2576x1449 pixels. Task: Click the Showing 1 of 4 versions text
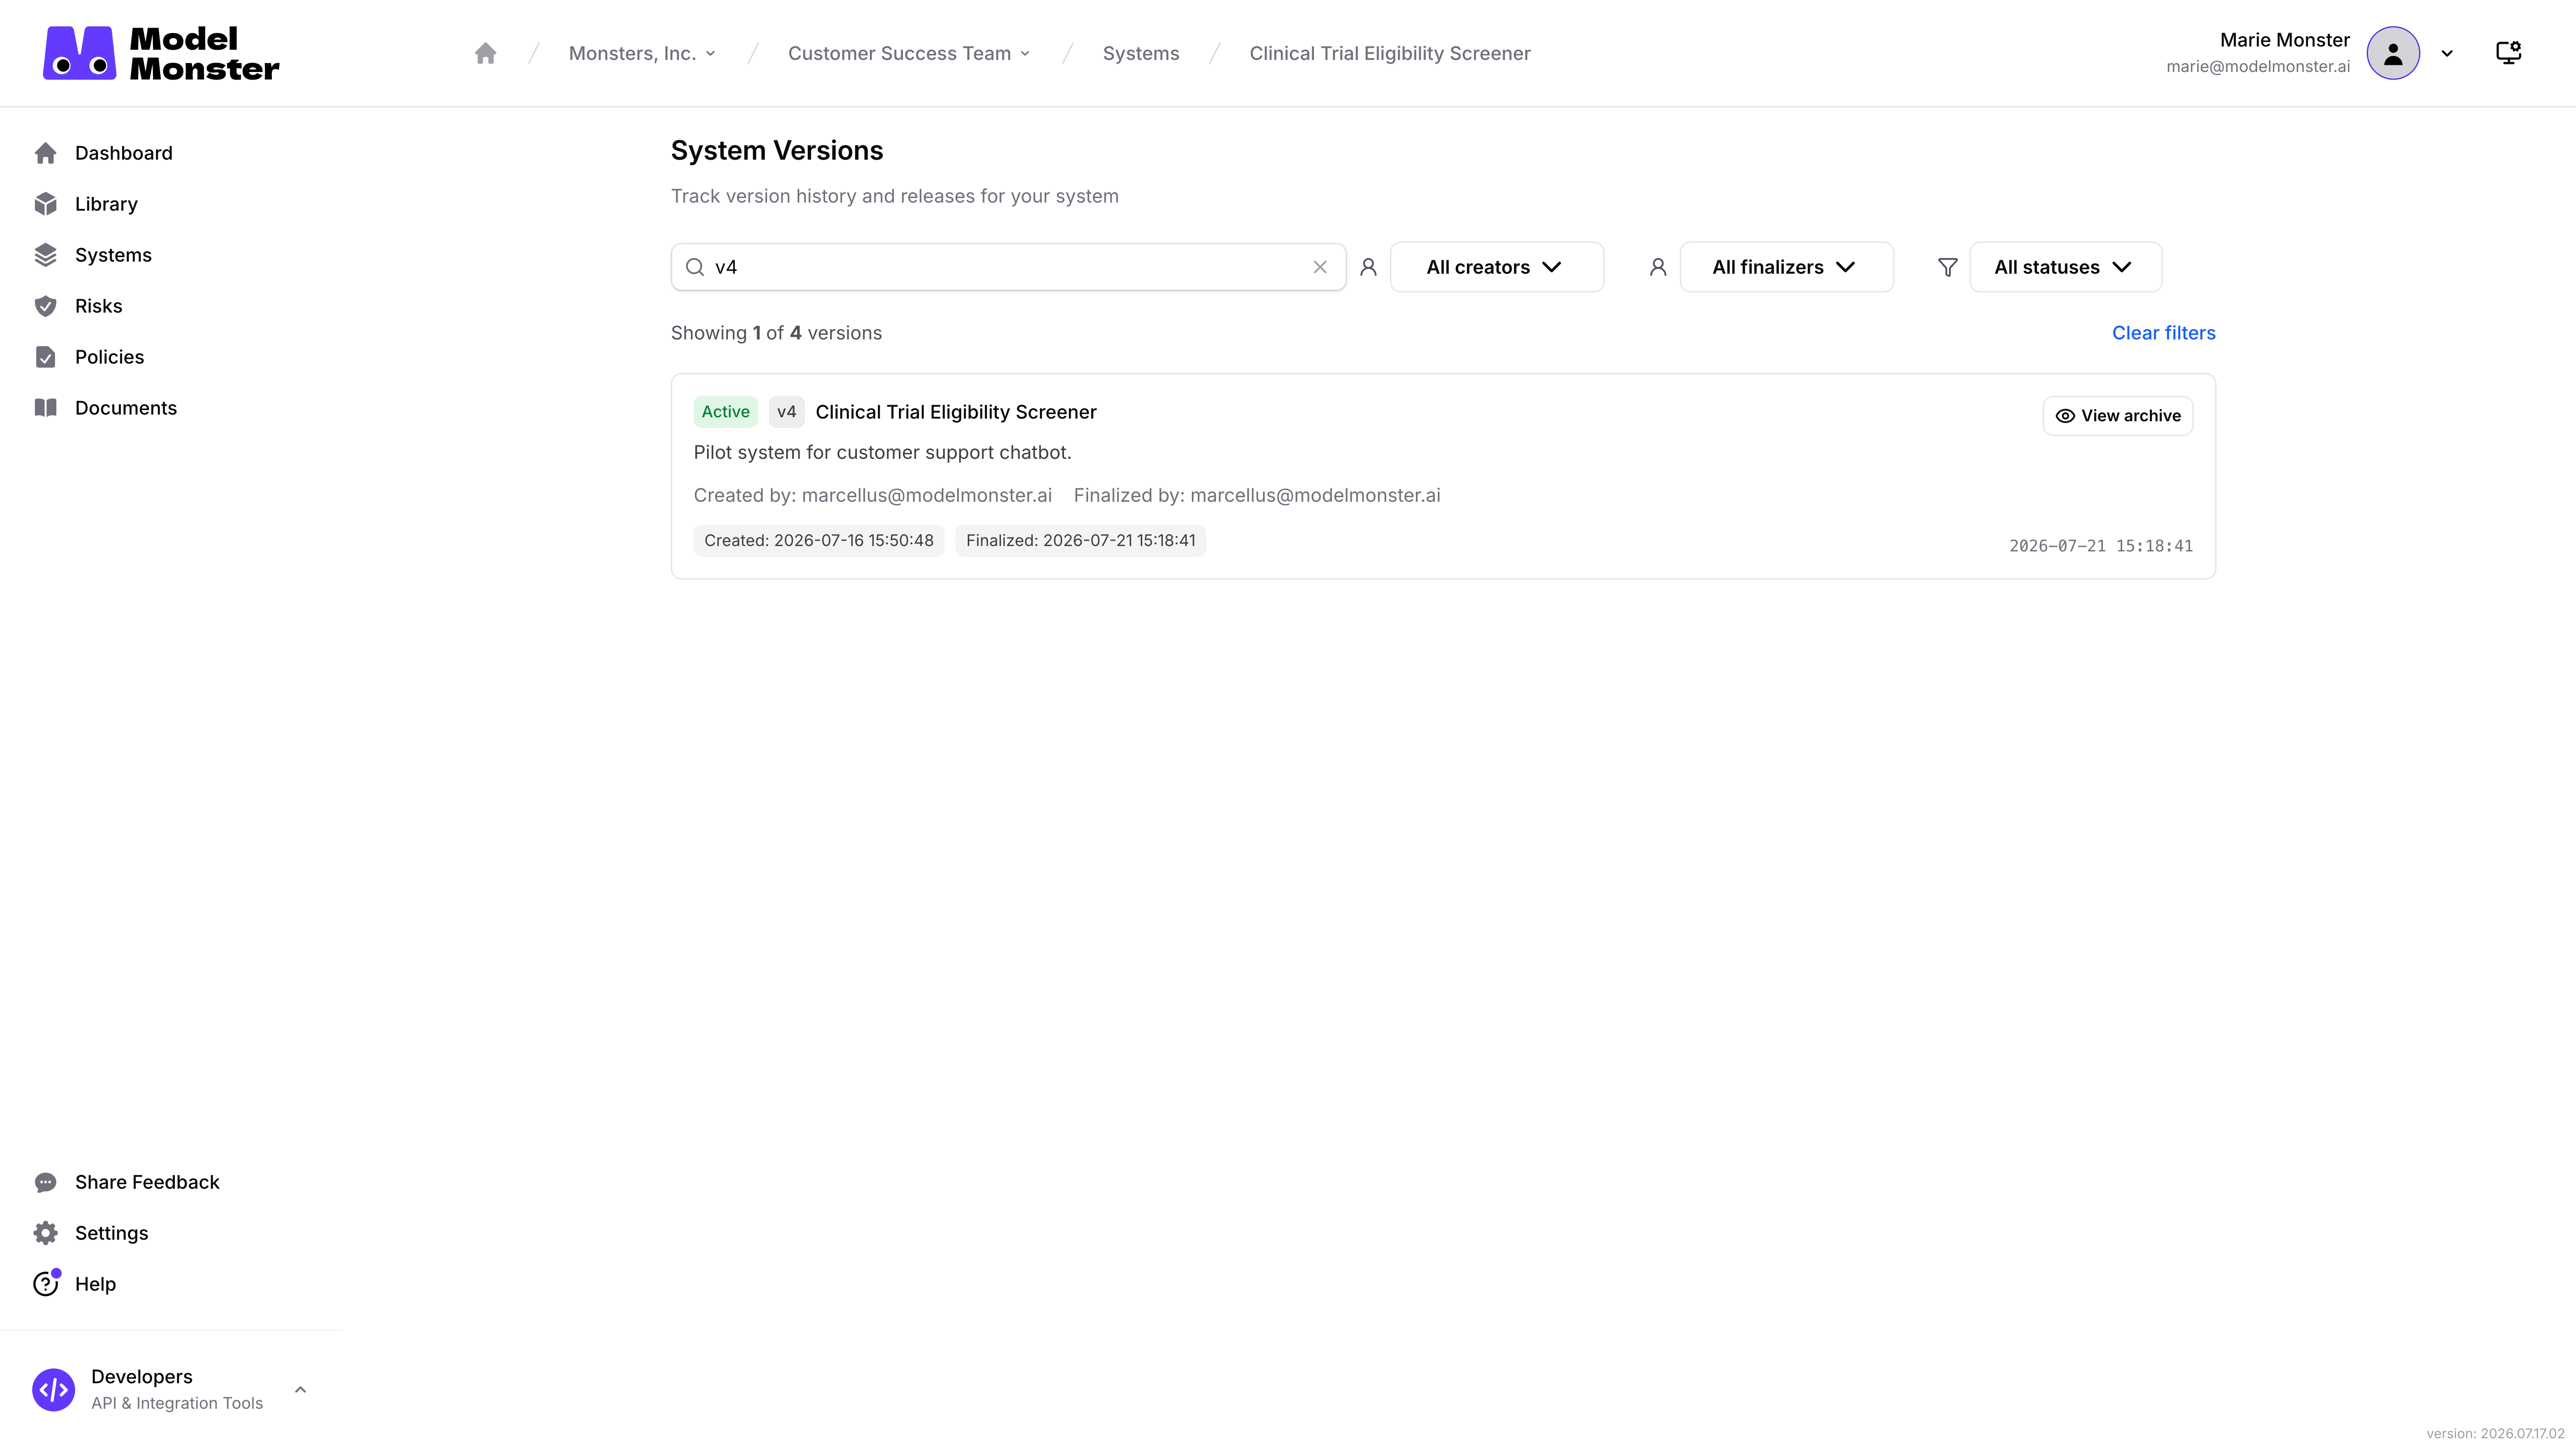(776, 333)
